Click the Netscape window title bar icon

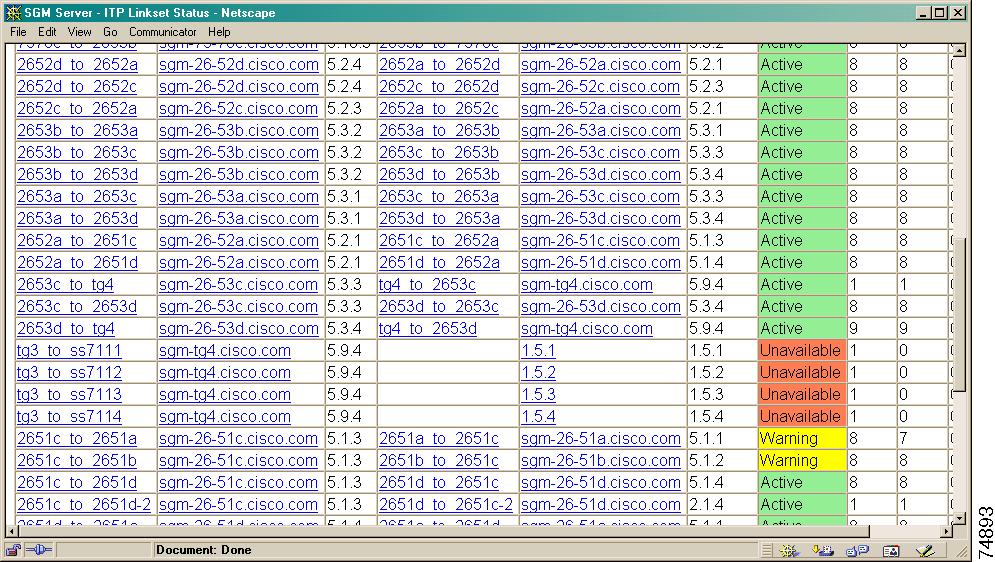(13, 13)
